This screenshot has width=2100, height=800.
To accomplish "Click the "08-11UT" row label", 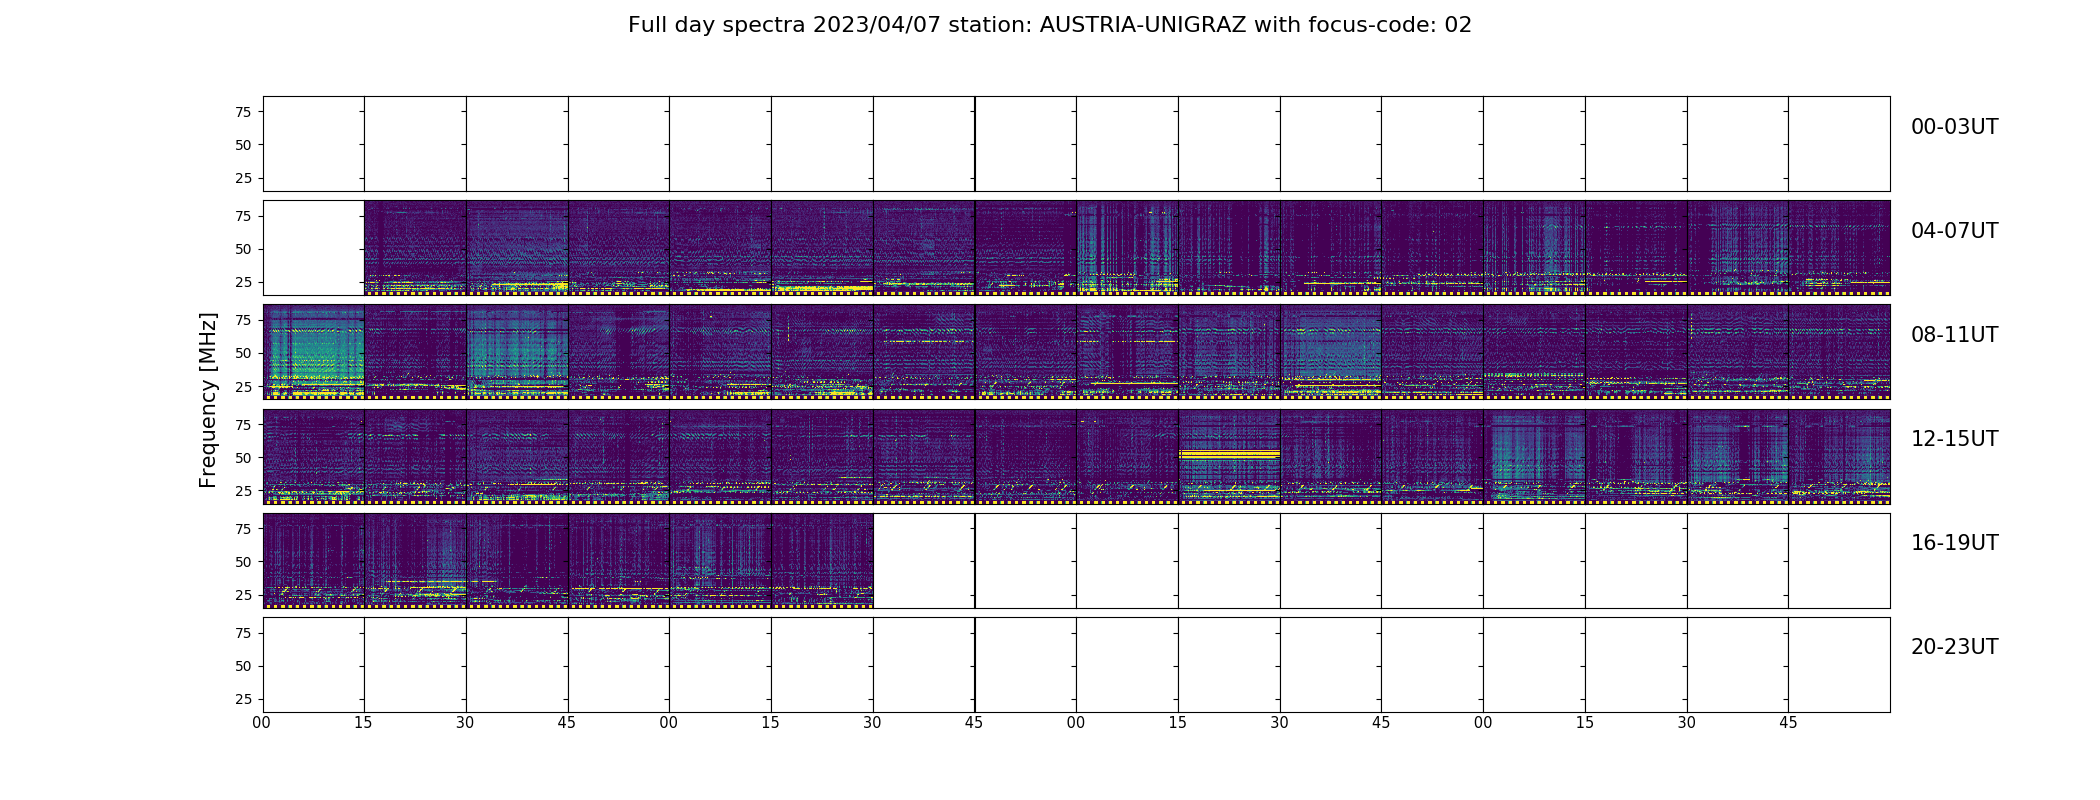I will (1954, 335).
